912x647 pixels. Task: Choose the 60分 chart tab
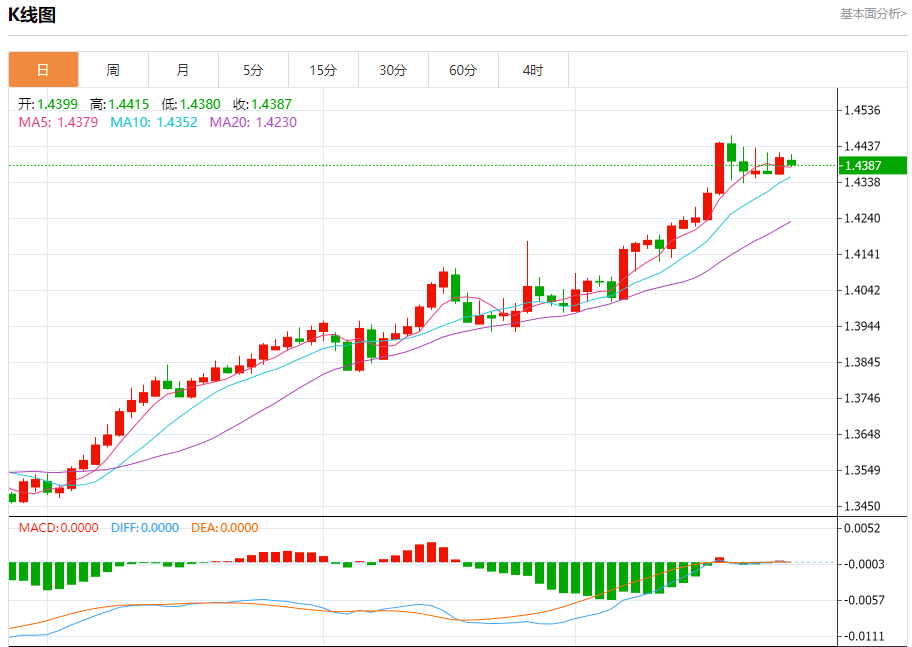click(464, 70)
